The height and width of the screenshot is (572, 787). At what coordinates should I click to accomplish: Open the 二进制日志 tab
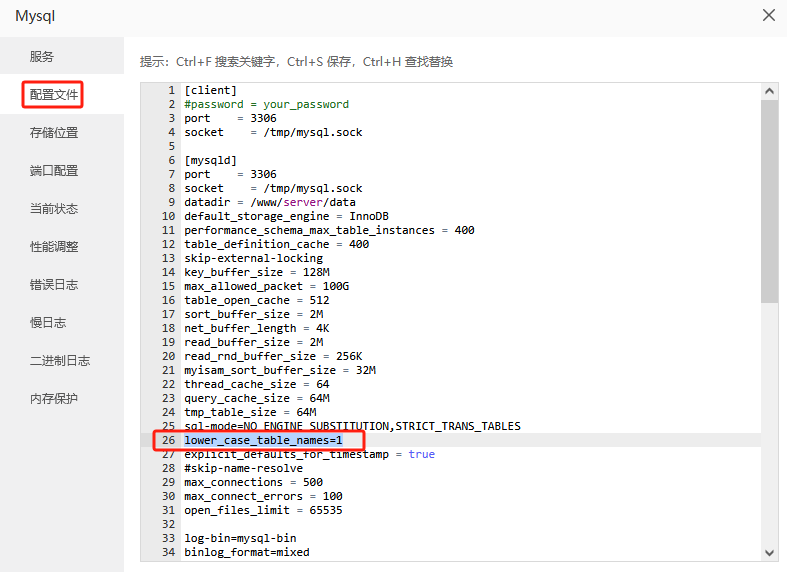click(x=60, y=360)
